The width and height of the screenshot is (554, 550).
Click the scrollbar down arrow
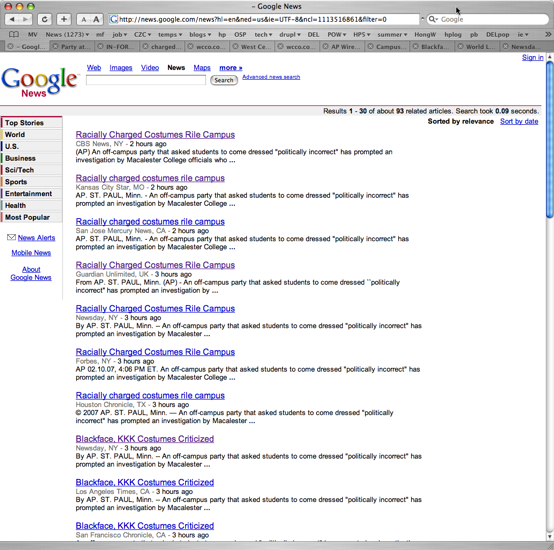coord(549,537)
